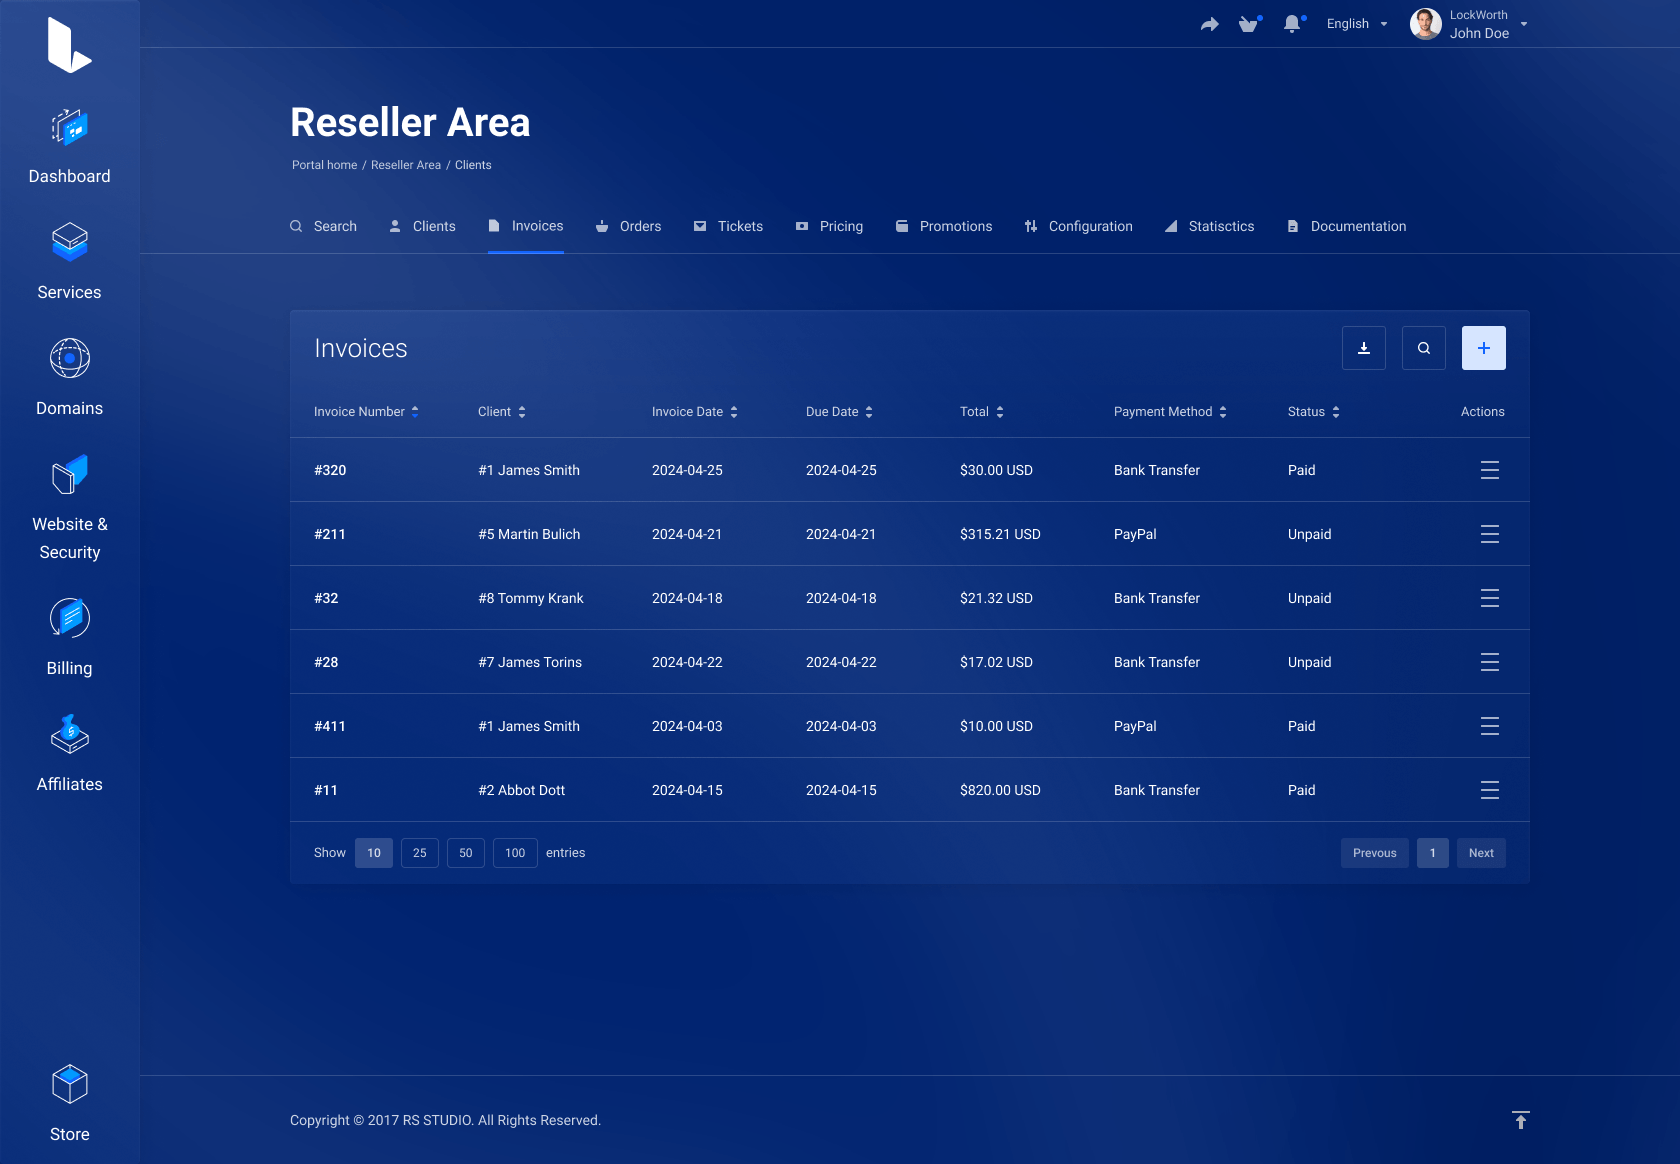
Task: Click John Doe's avatar picture
Action: click(x=1425, y=24)
